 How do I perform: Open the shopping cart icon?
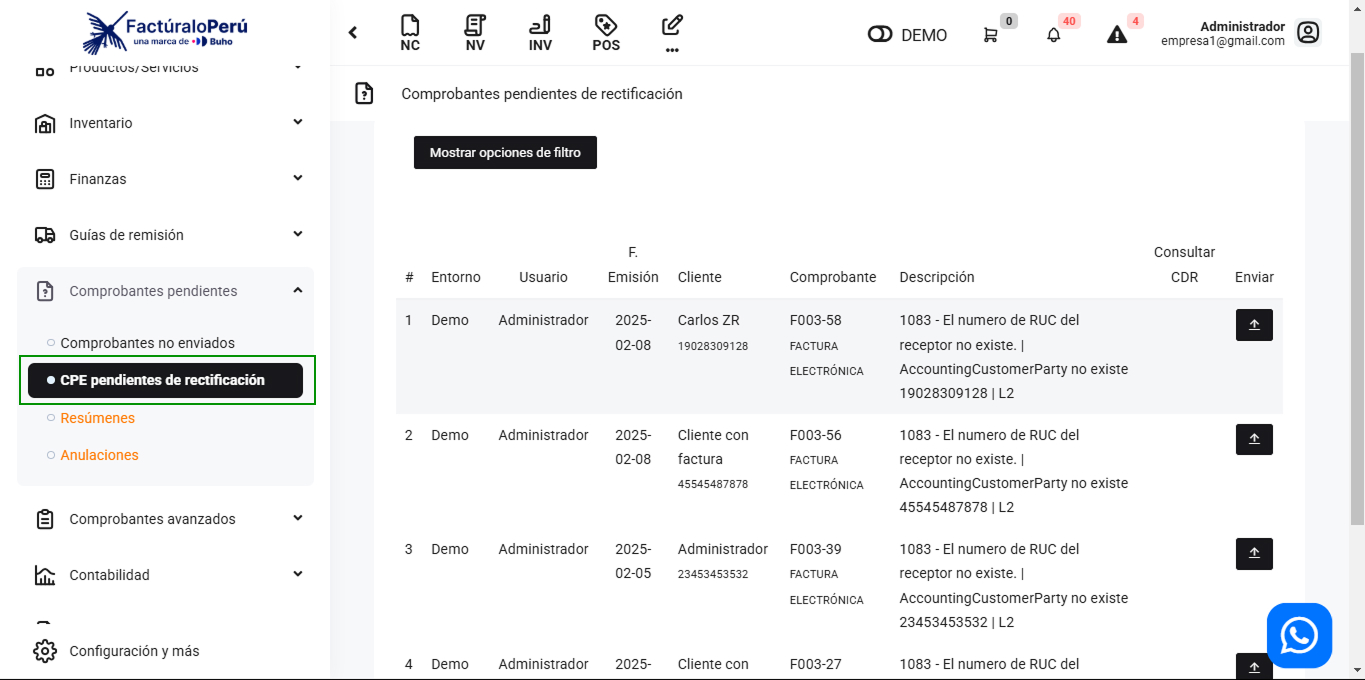pyautogui.click(x=990, y=35)
